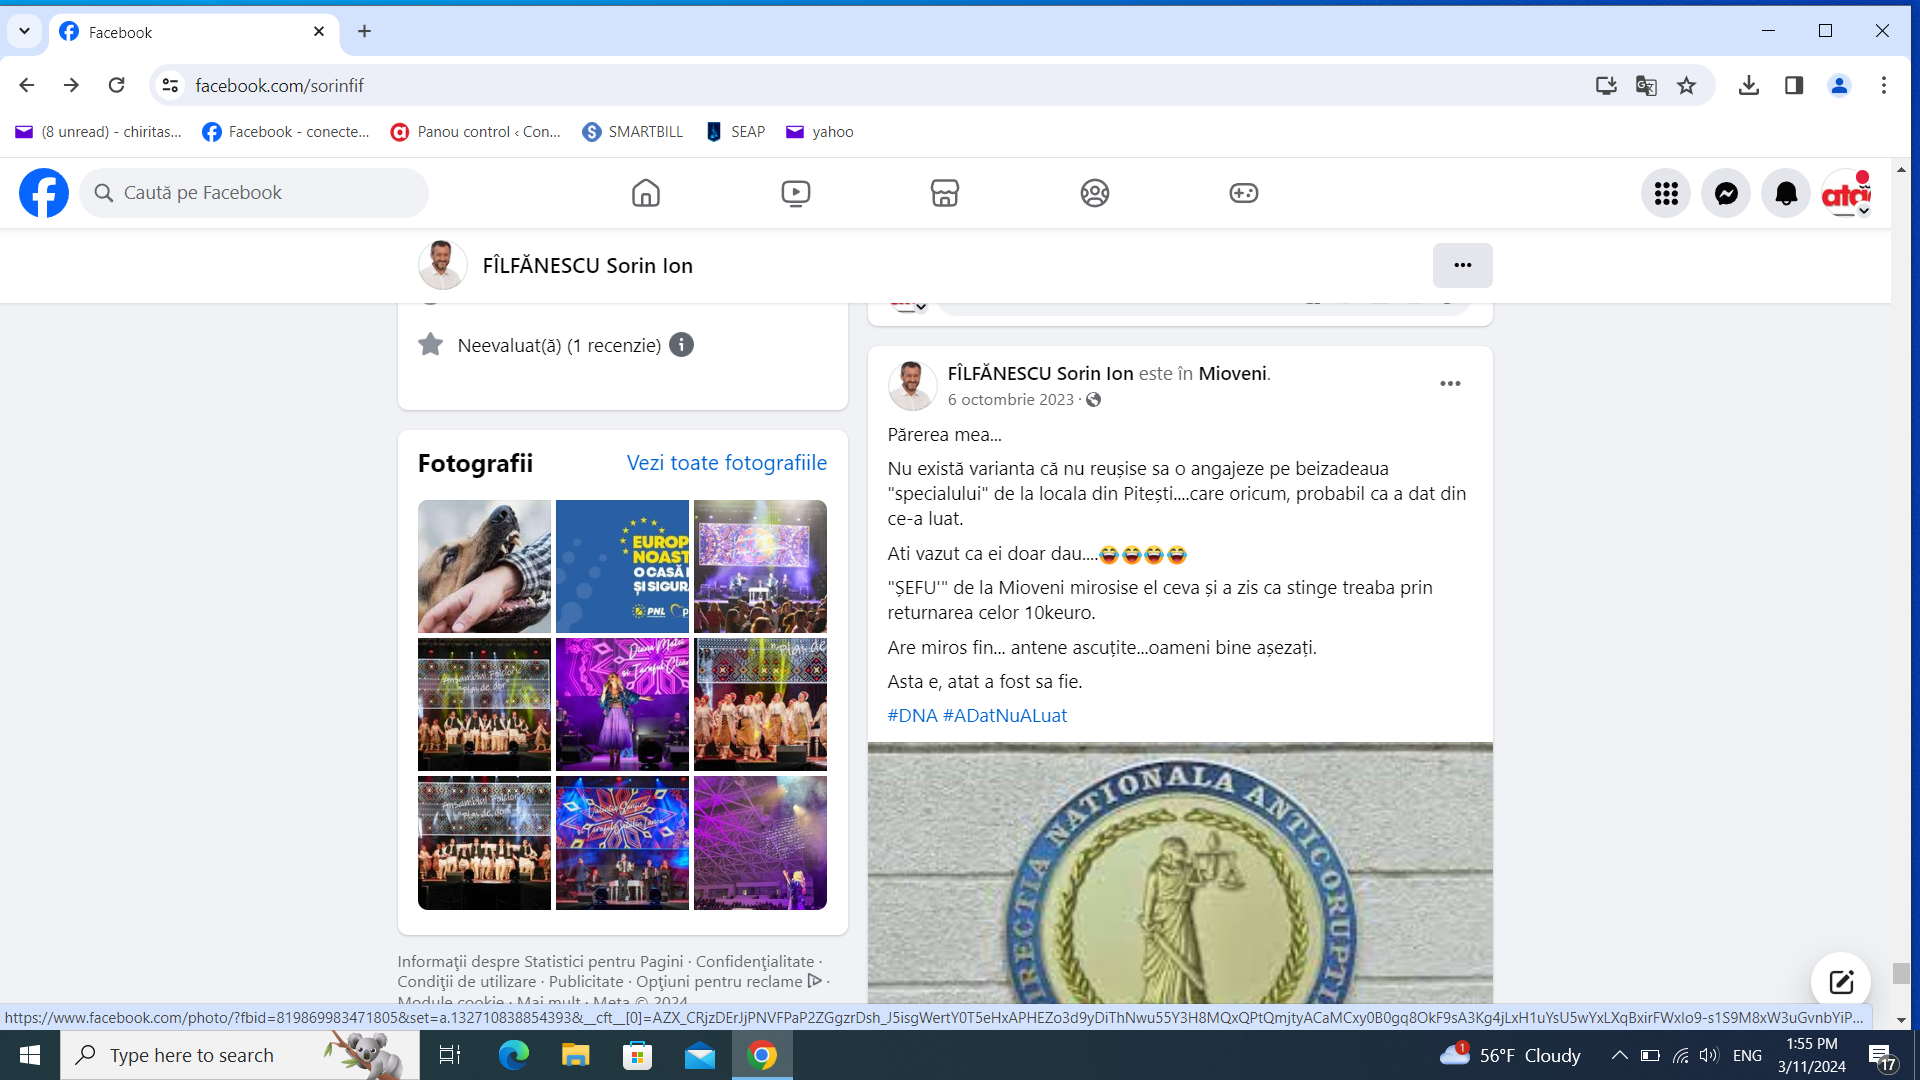The height and width of the screenshot is (1080, 1920).
Task: Bookmark this page with the star icon
Action: point(1687,86)
